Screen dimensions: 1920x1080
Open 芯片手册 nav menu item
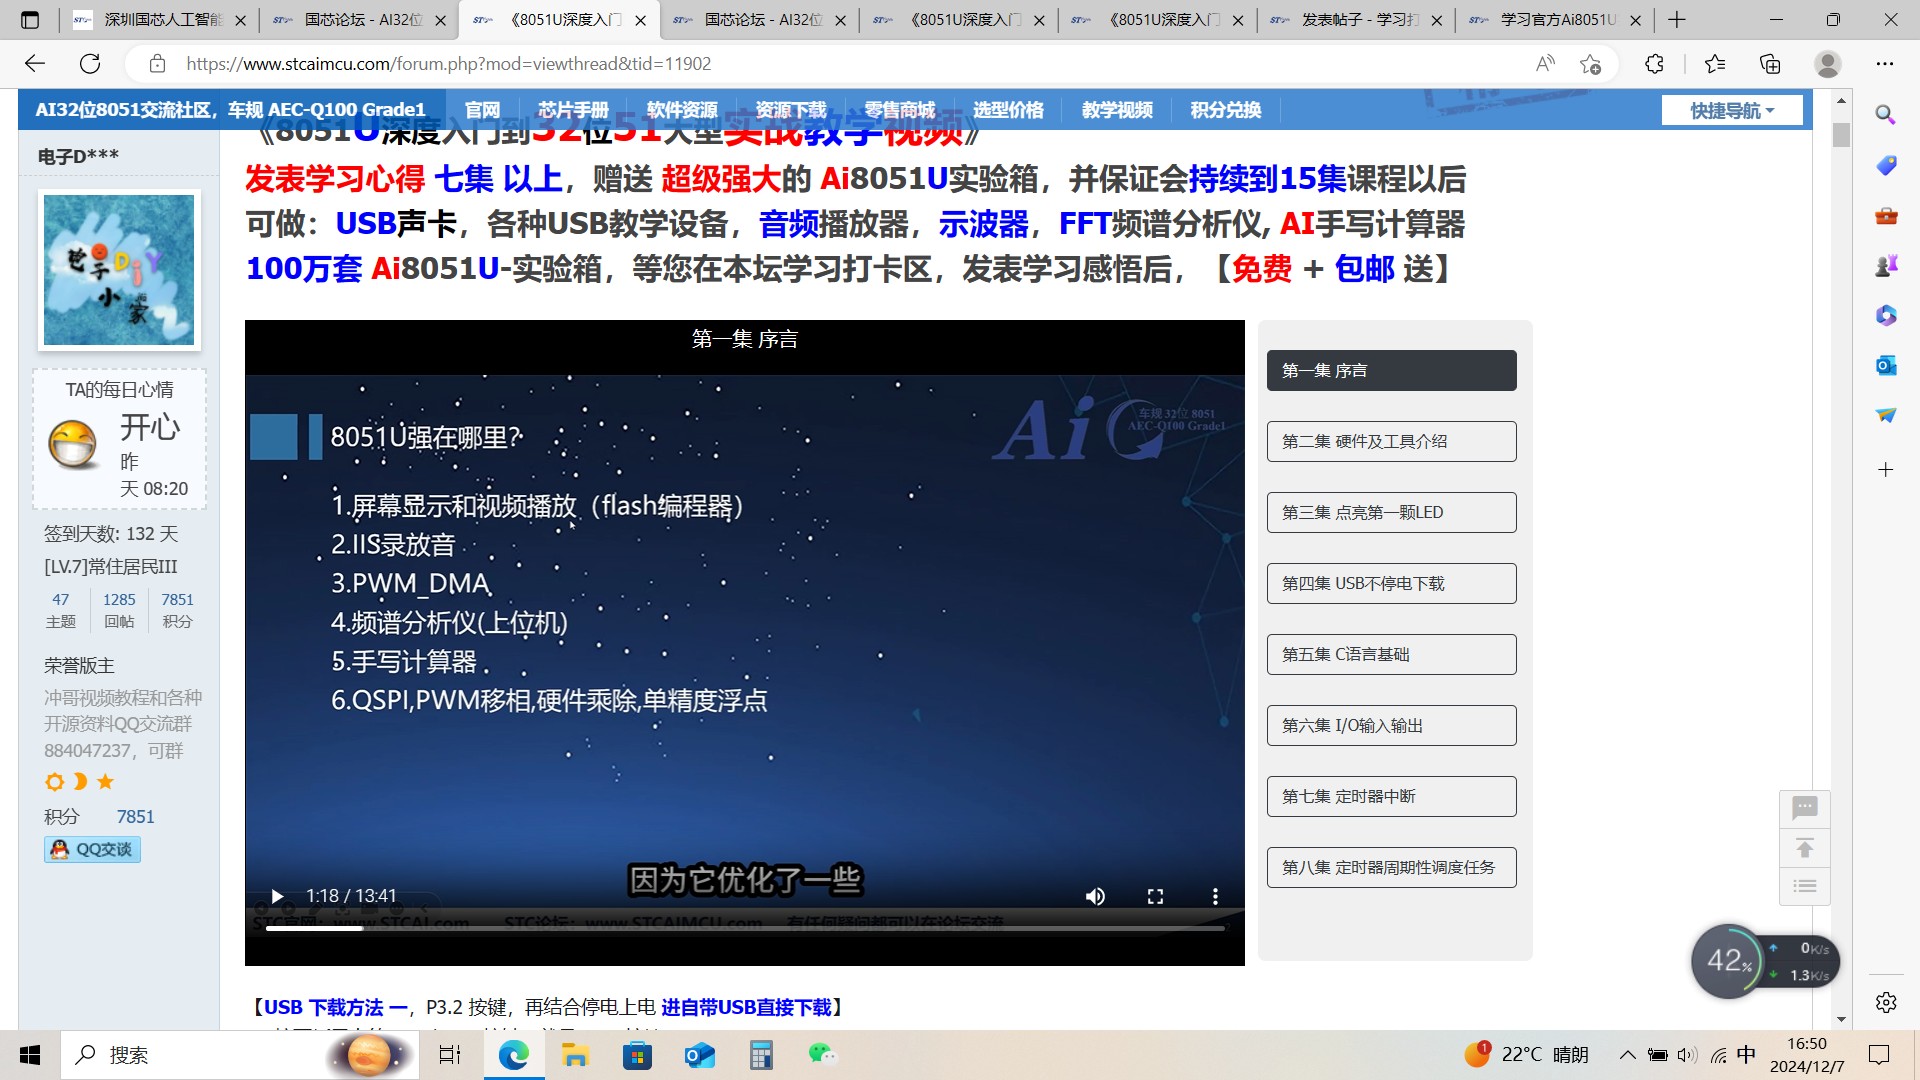[x=573, y=110]
